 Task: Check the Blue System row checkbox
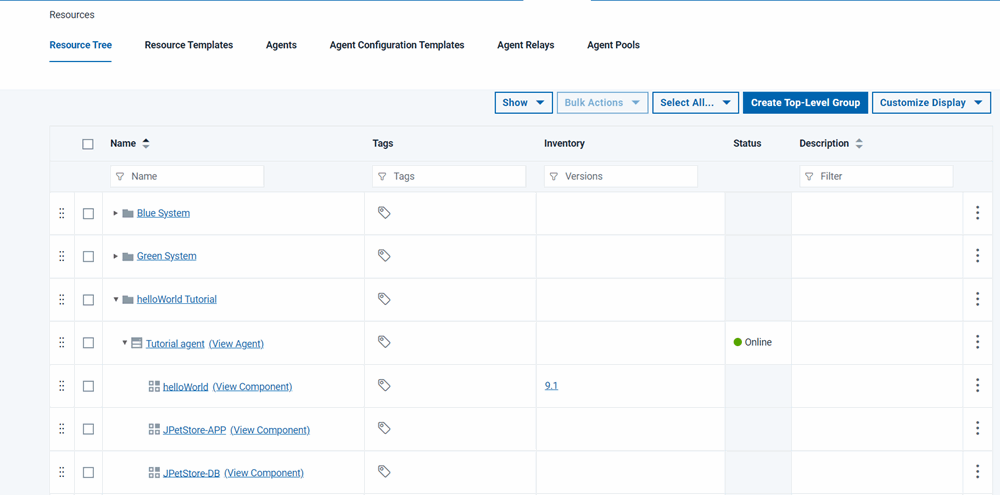coord(88,213)
